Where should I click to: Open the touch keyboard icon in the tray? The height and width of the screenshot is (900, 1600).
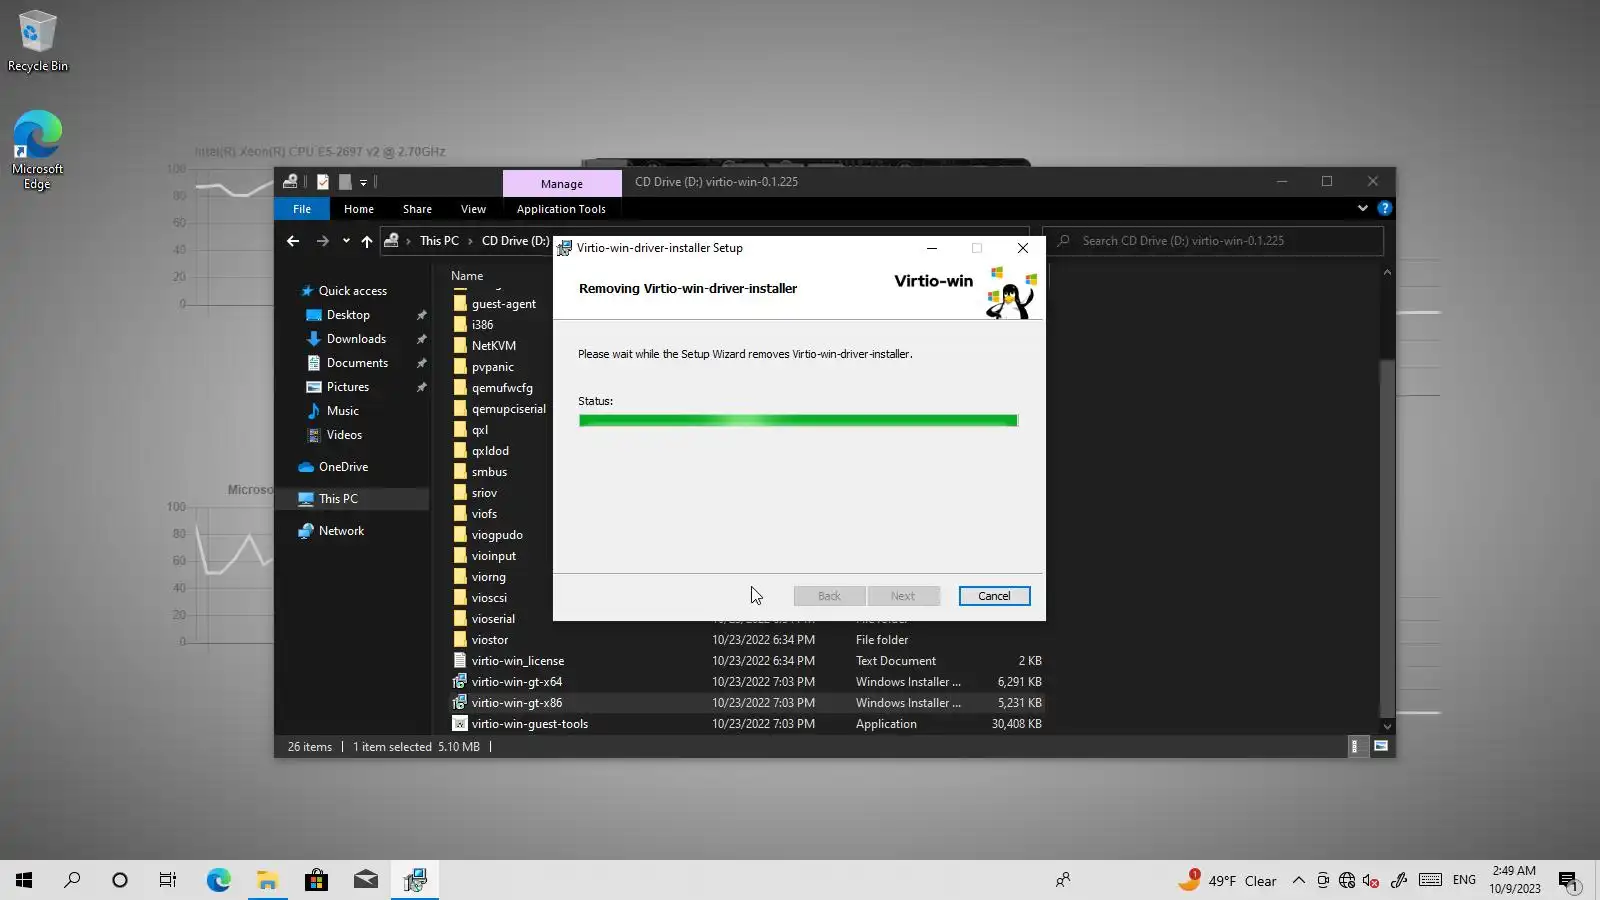tap(1430, 880)
